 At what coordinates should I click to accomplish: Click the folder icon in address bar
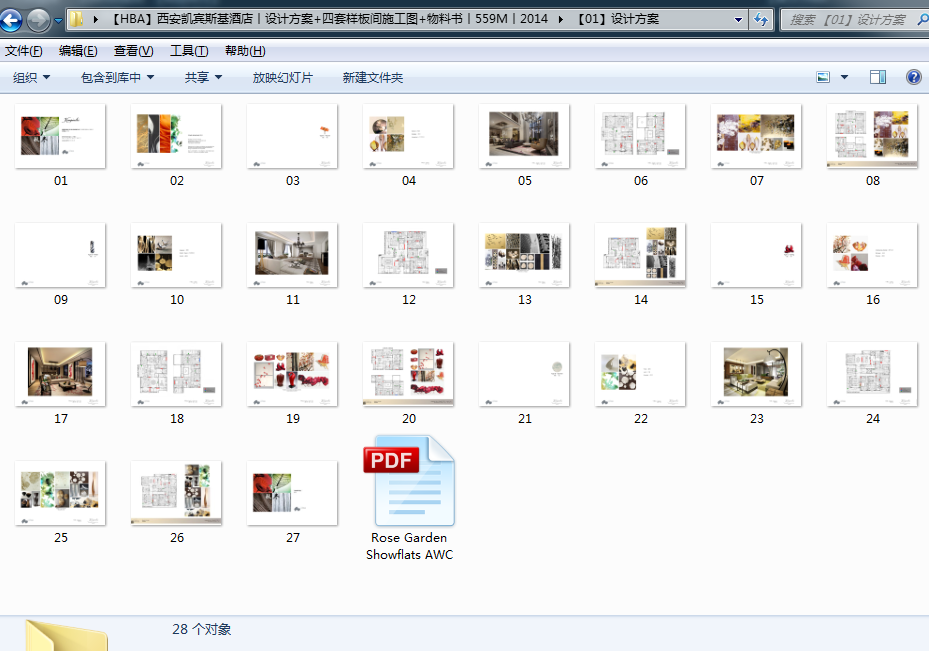(76, 19)
